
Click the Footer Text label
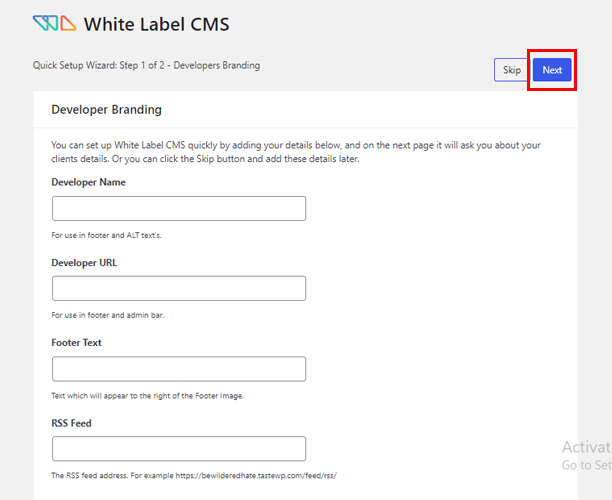76,342
